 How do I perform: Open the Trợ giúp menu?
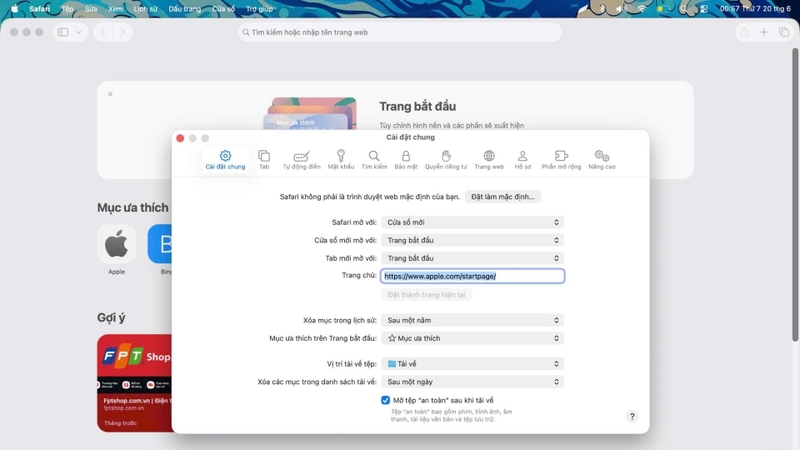(259, 9)
